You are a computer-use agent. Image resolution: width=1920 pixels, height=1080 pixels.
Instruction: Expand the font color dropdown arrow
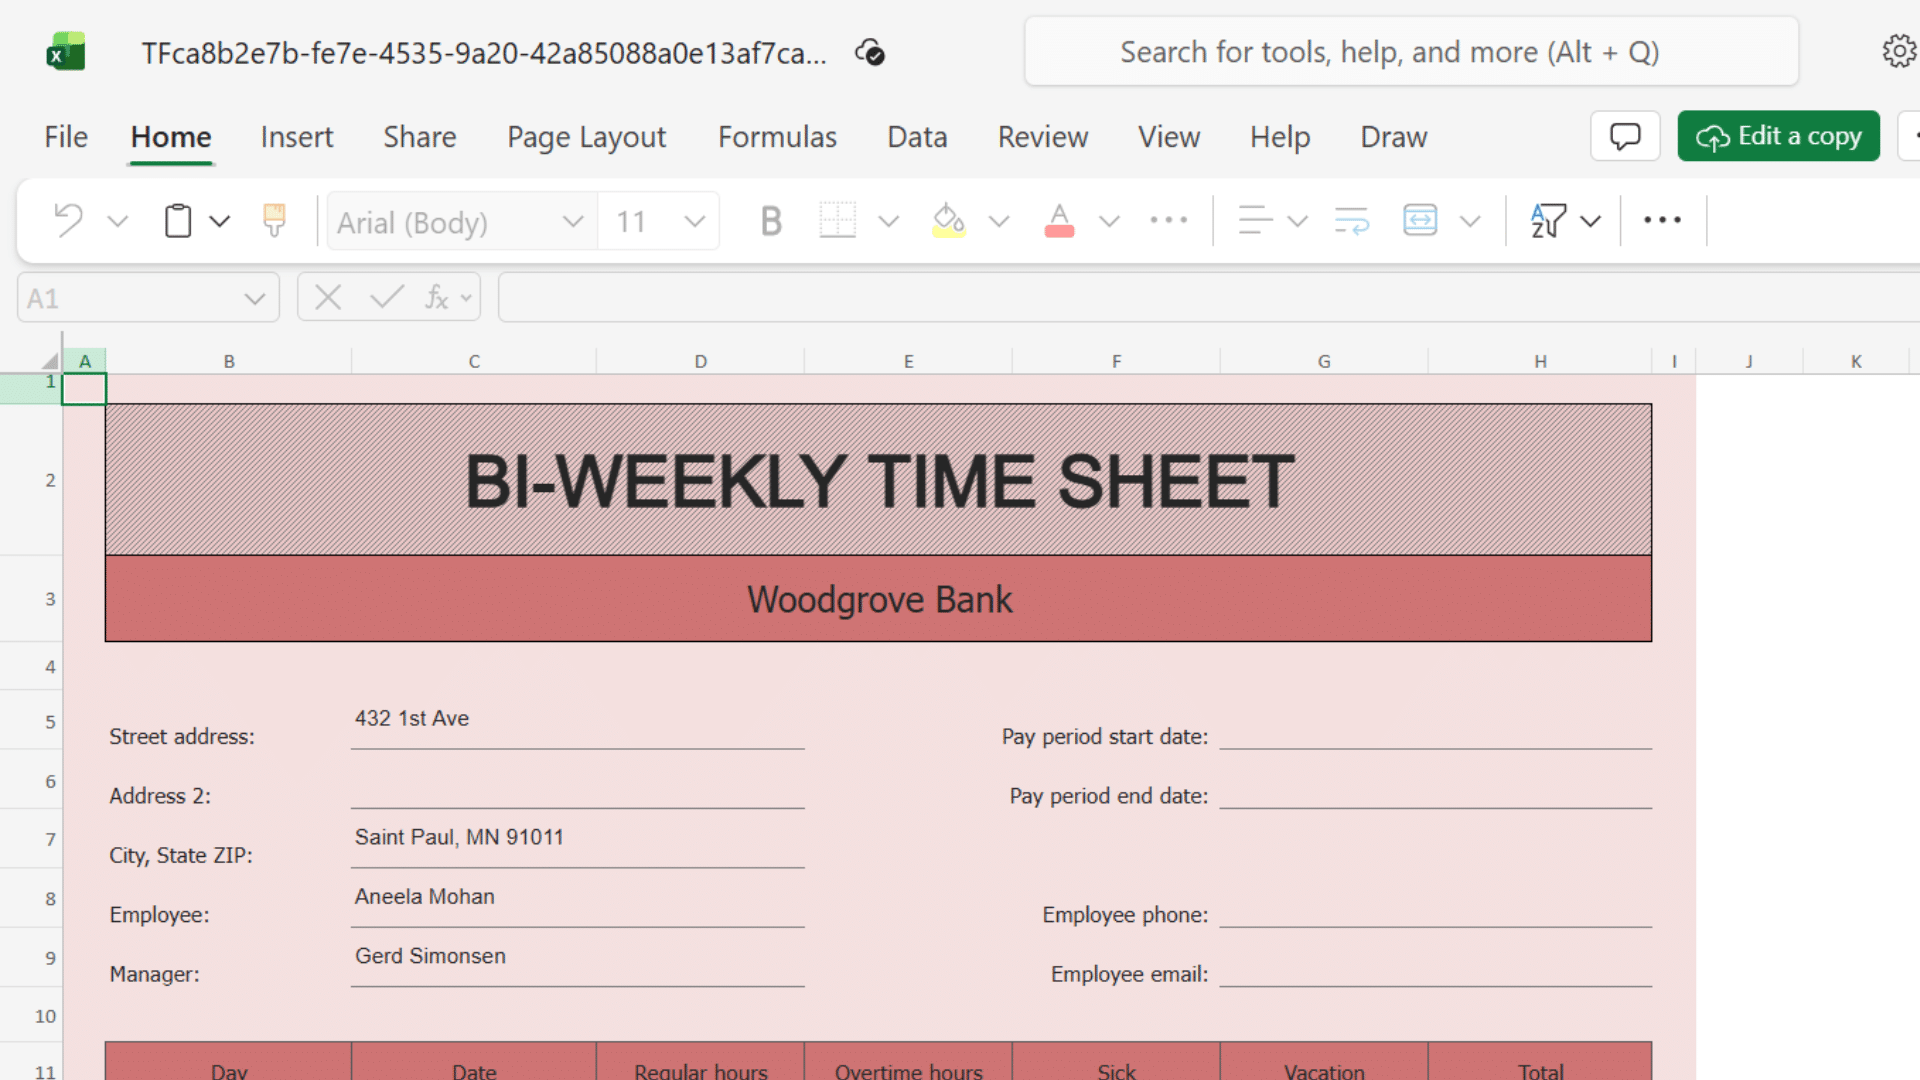coord(1109,221)
